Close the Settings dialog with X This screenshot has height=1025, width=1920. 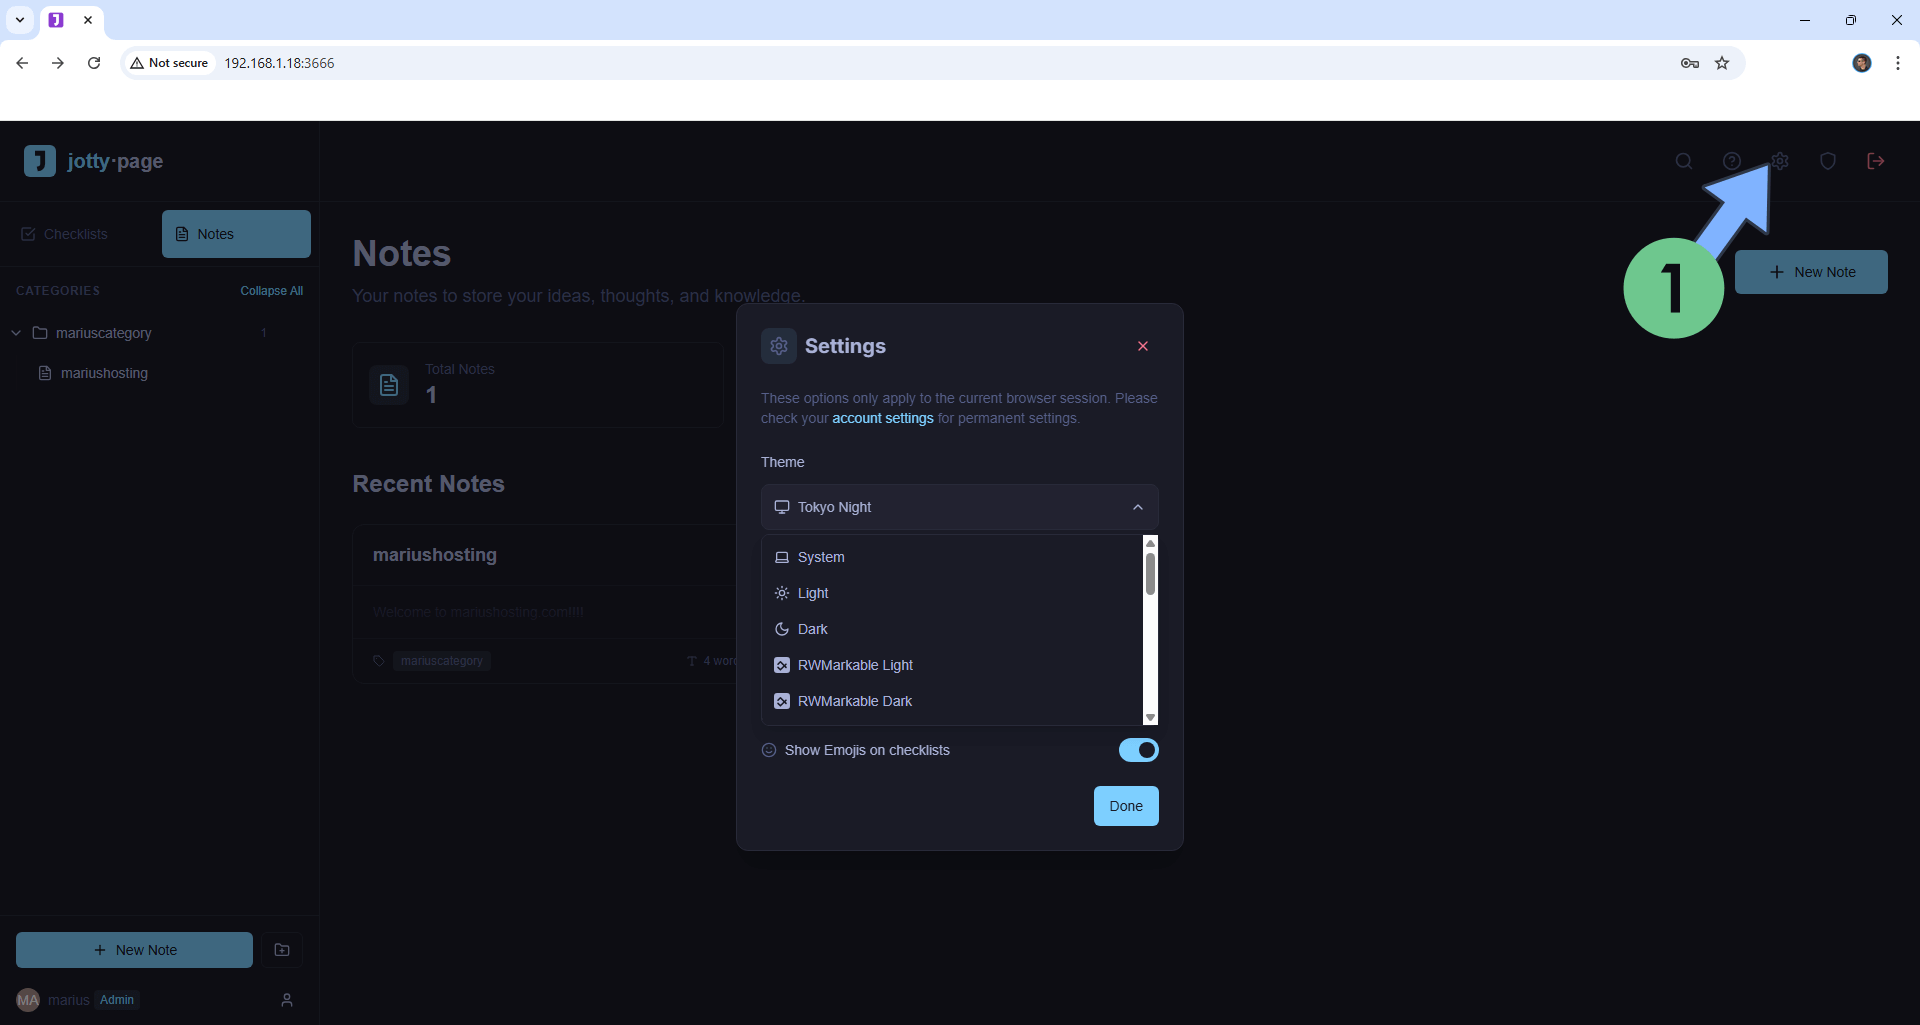point(1142,346)
